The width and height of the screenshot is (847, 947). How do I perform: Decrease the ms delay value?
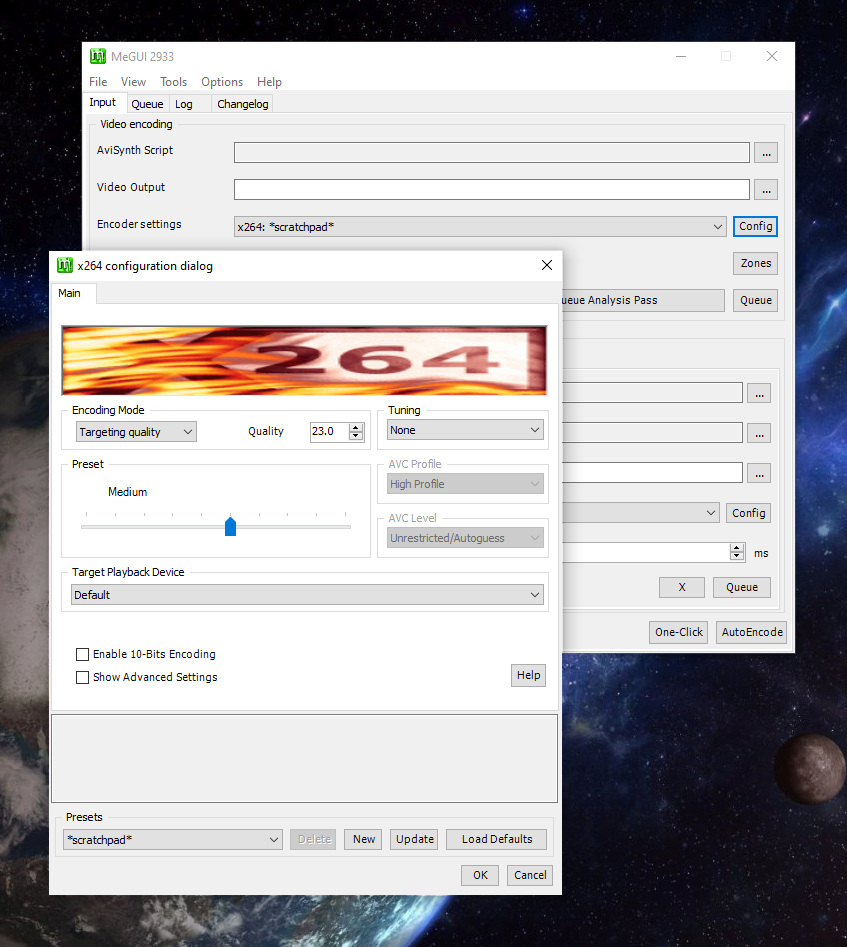point(736,556)
